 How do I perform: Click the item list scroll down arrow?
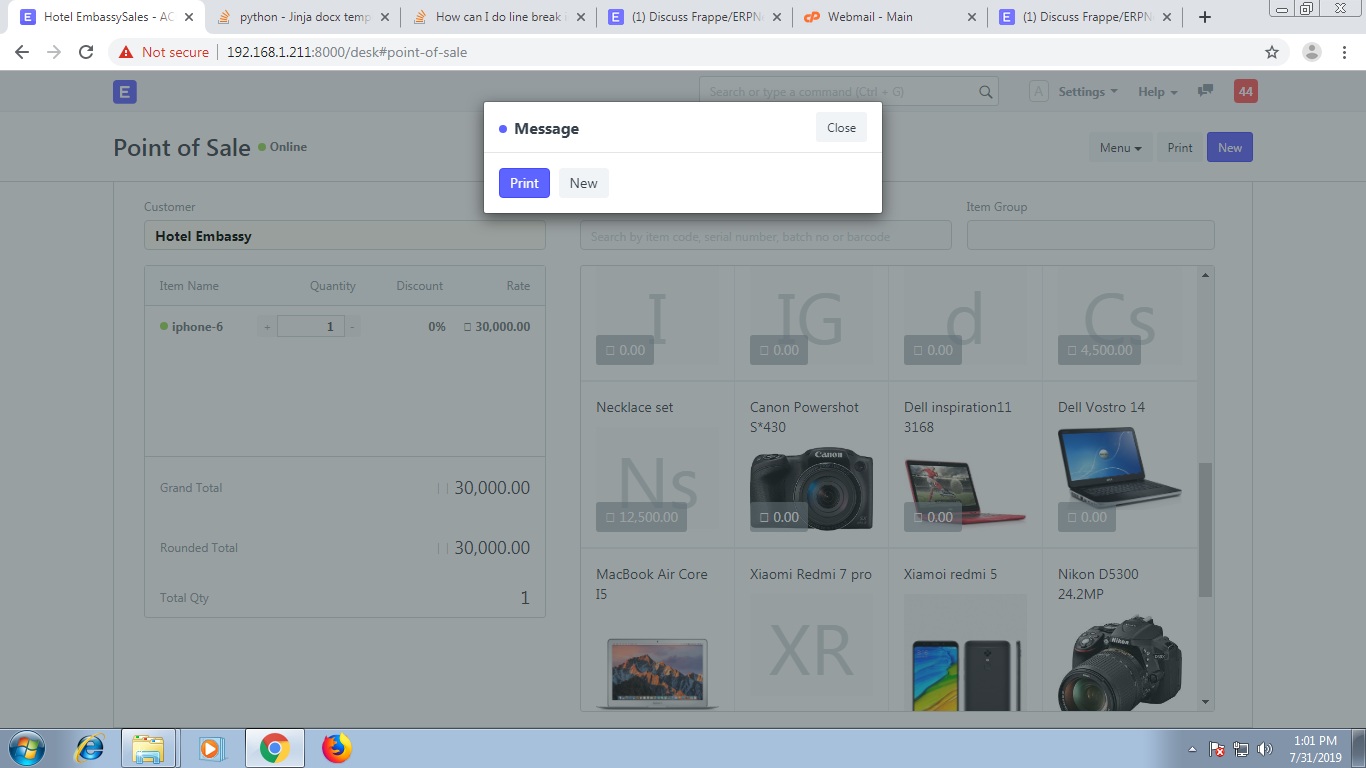[1205, 703]
